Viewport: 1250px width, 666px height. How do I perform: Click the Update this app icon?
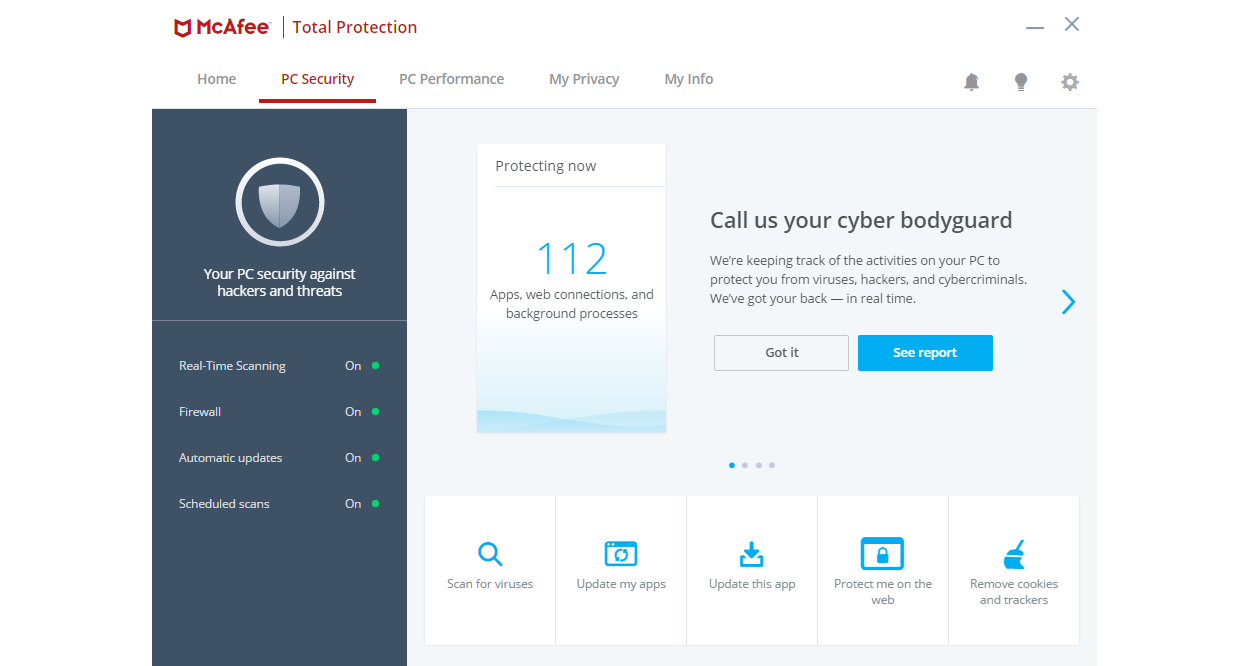(751, 553)
